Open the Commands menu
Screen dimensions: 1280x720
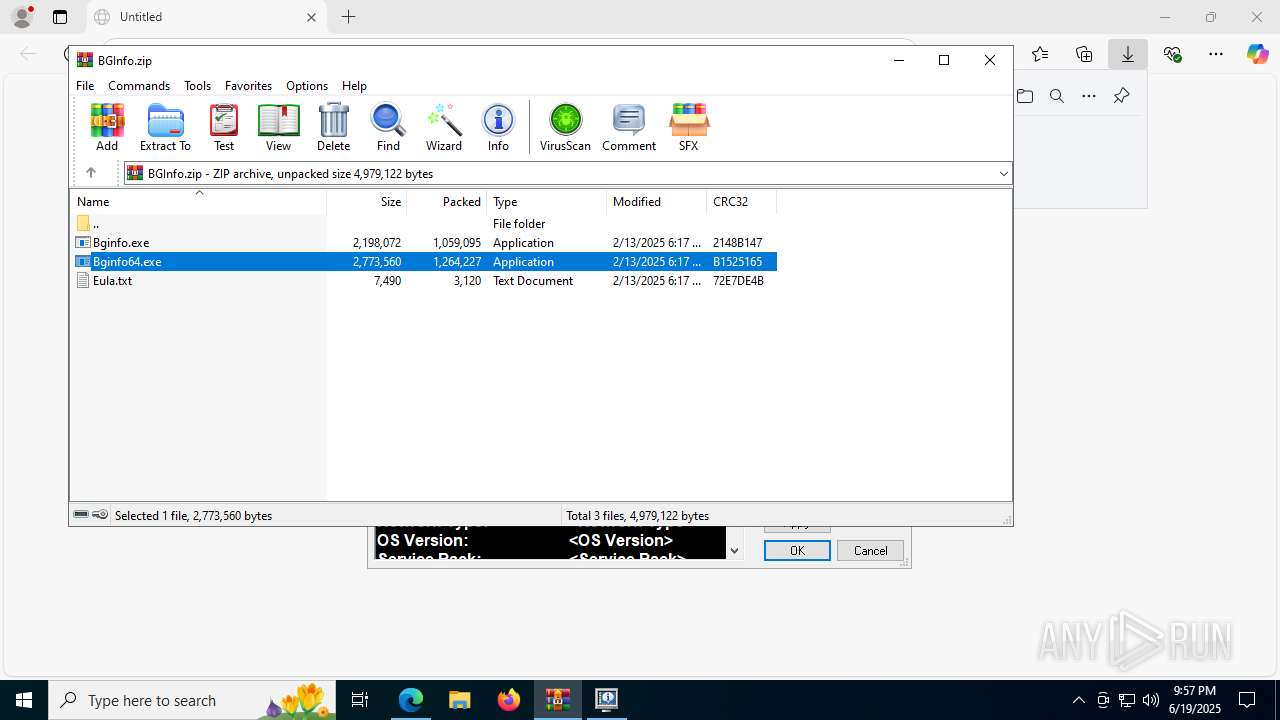point(139,86)
